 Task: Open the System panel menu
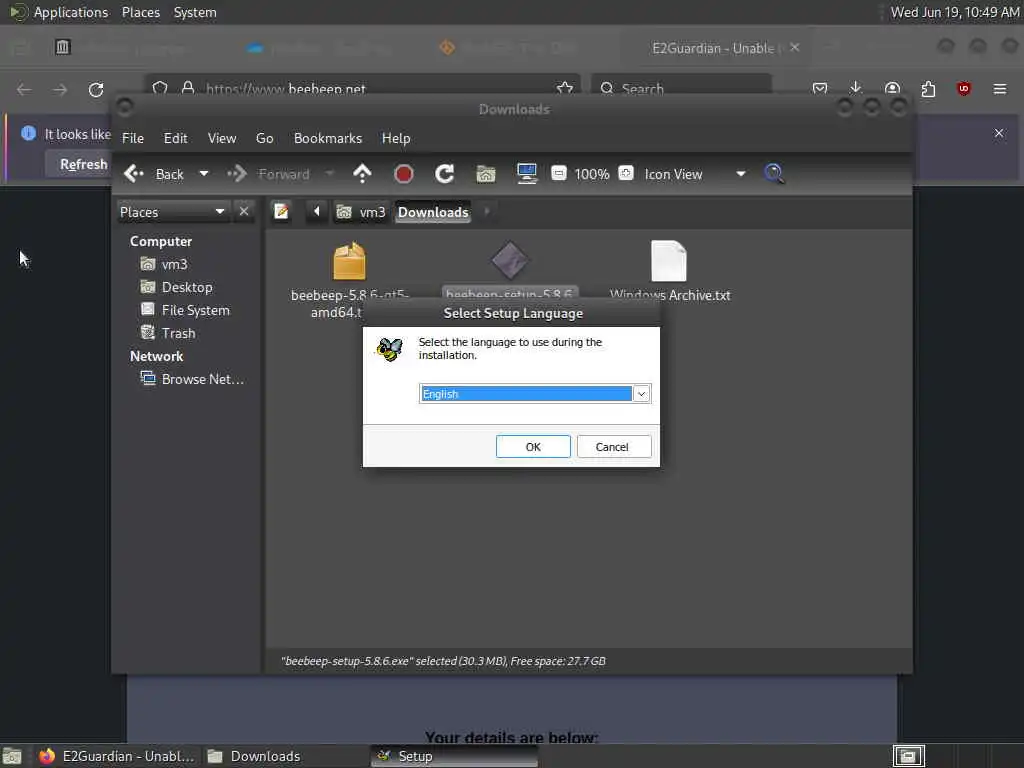[195, 12]
